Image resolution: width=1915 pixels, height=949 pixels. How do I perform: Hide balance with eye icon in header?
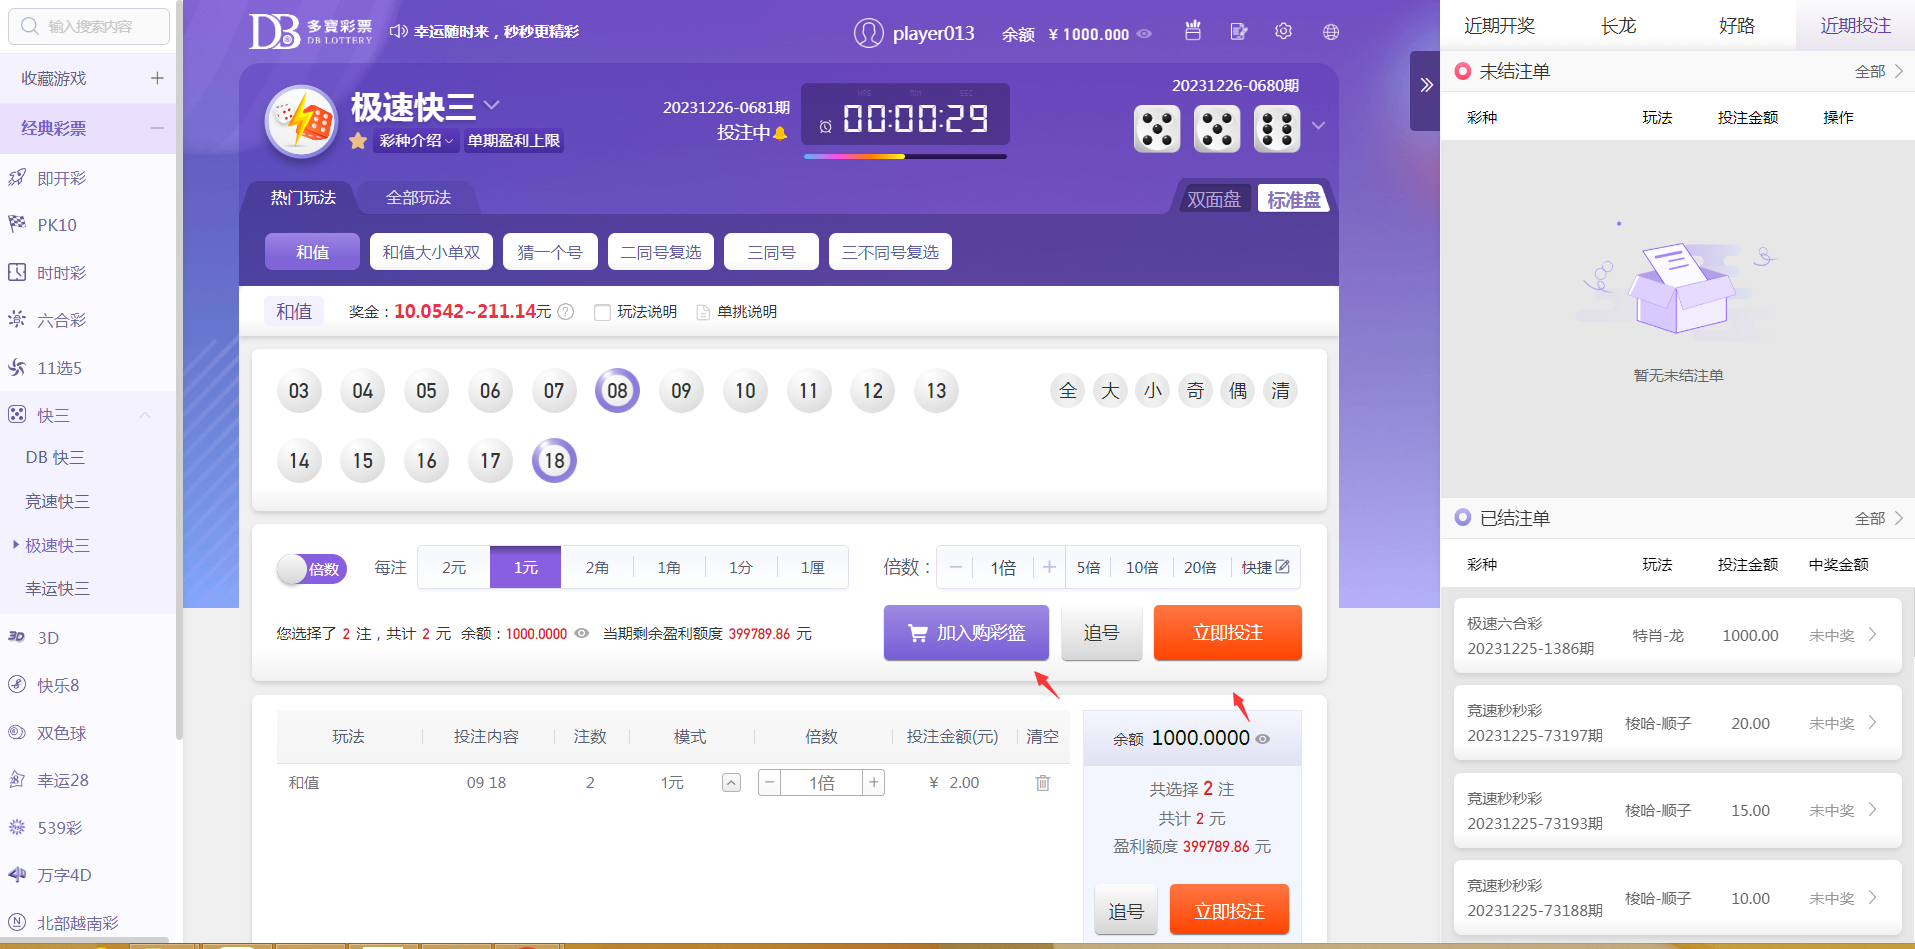click(x=1145, y=34)
